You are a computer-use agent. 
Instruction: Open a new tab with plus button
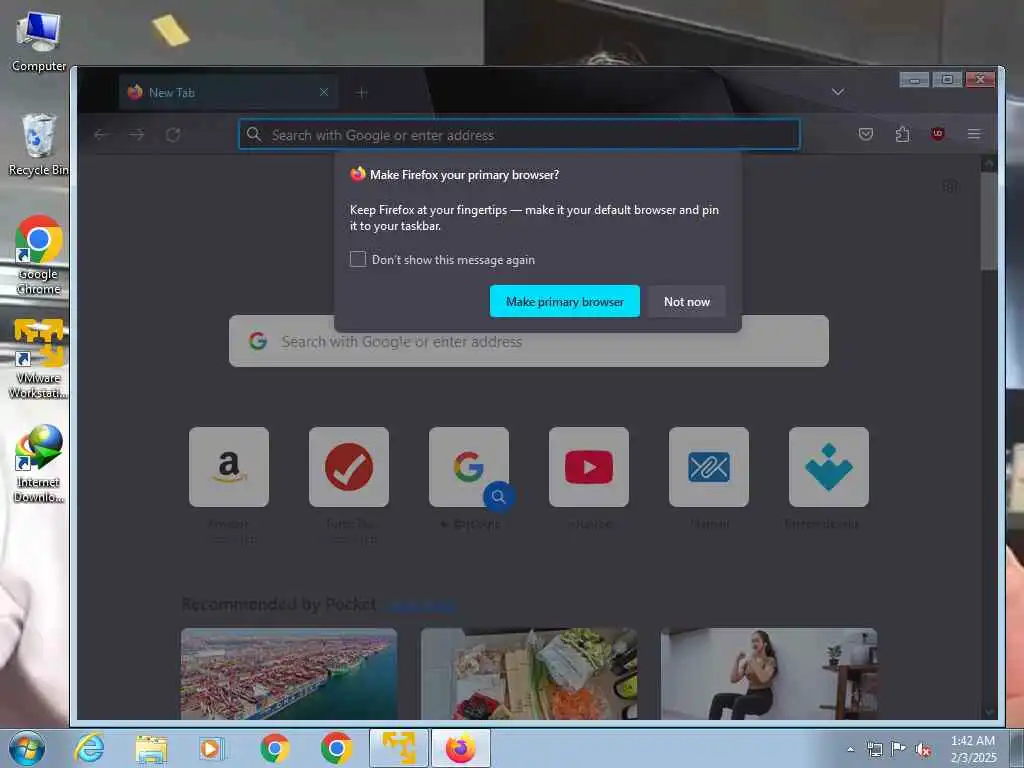pos(362,93)
